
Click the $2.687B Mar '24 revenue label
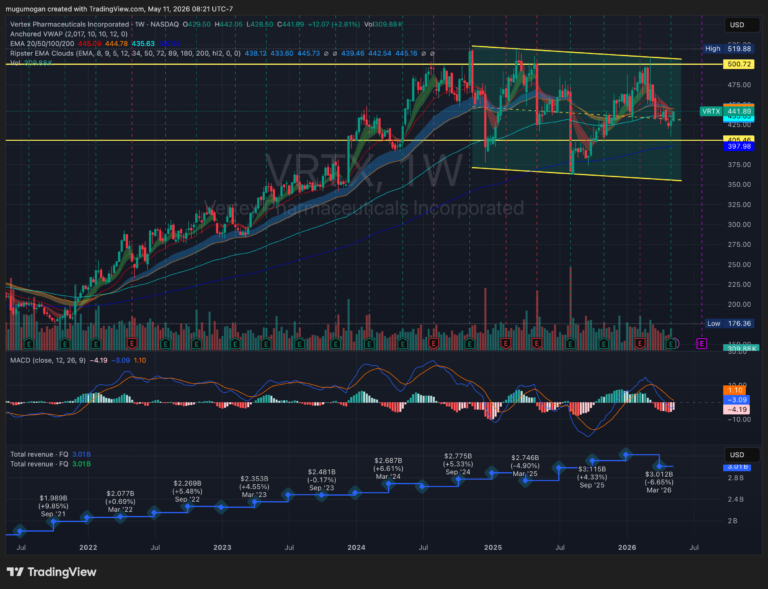388,469
